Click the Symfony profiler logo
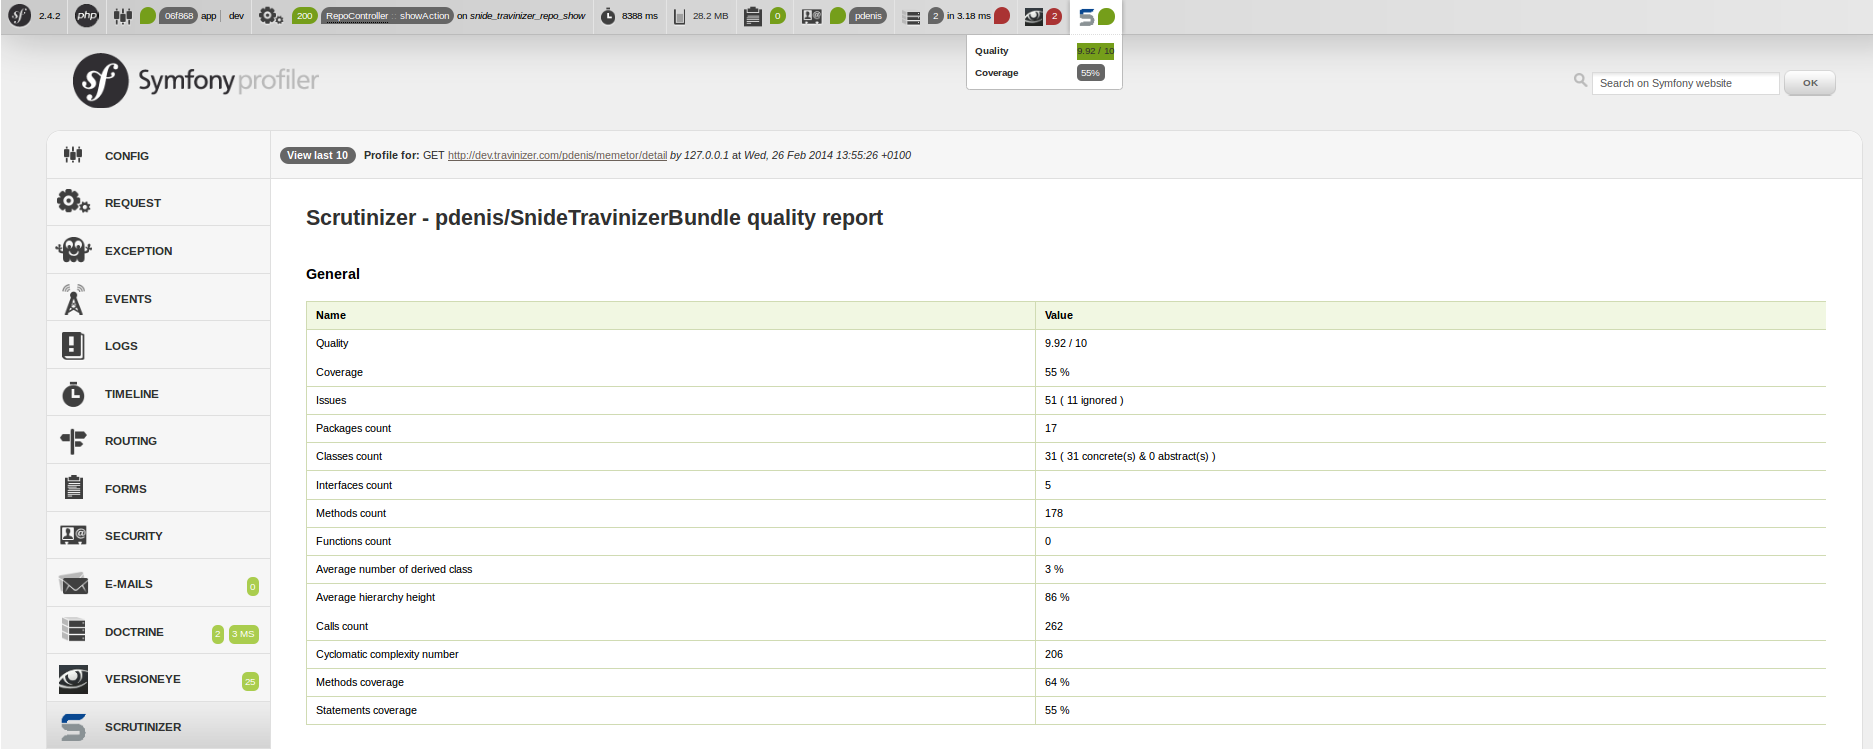1873x749 pixels. pyautogui.click(x=196, y=80)
